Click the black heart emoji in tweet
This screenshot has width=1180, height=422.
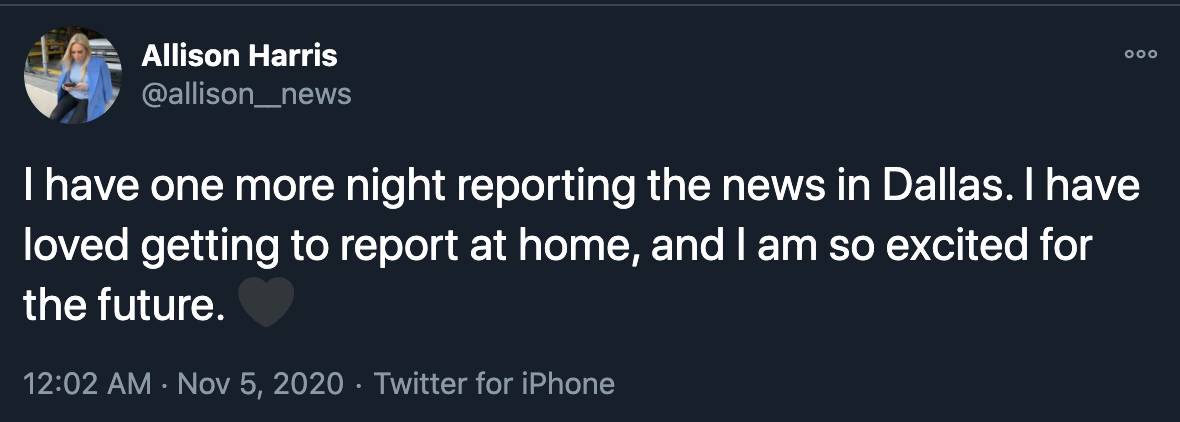267,304
